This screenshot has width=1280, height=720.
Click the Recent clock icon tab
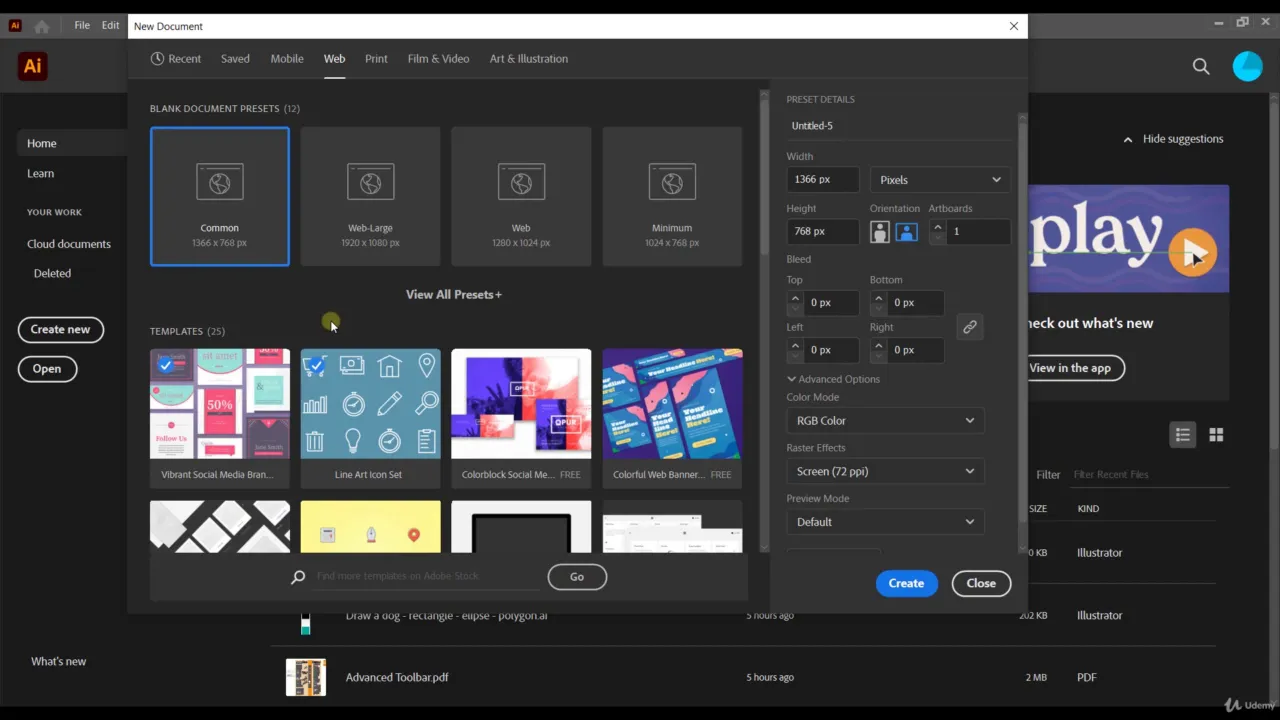(x=176, y=59)
